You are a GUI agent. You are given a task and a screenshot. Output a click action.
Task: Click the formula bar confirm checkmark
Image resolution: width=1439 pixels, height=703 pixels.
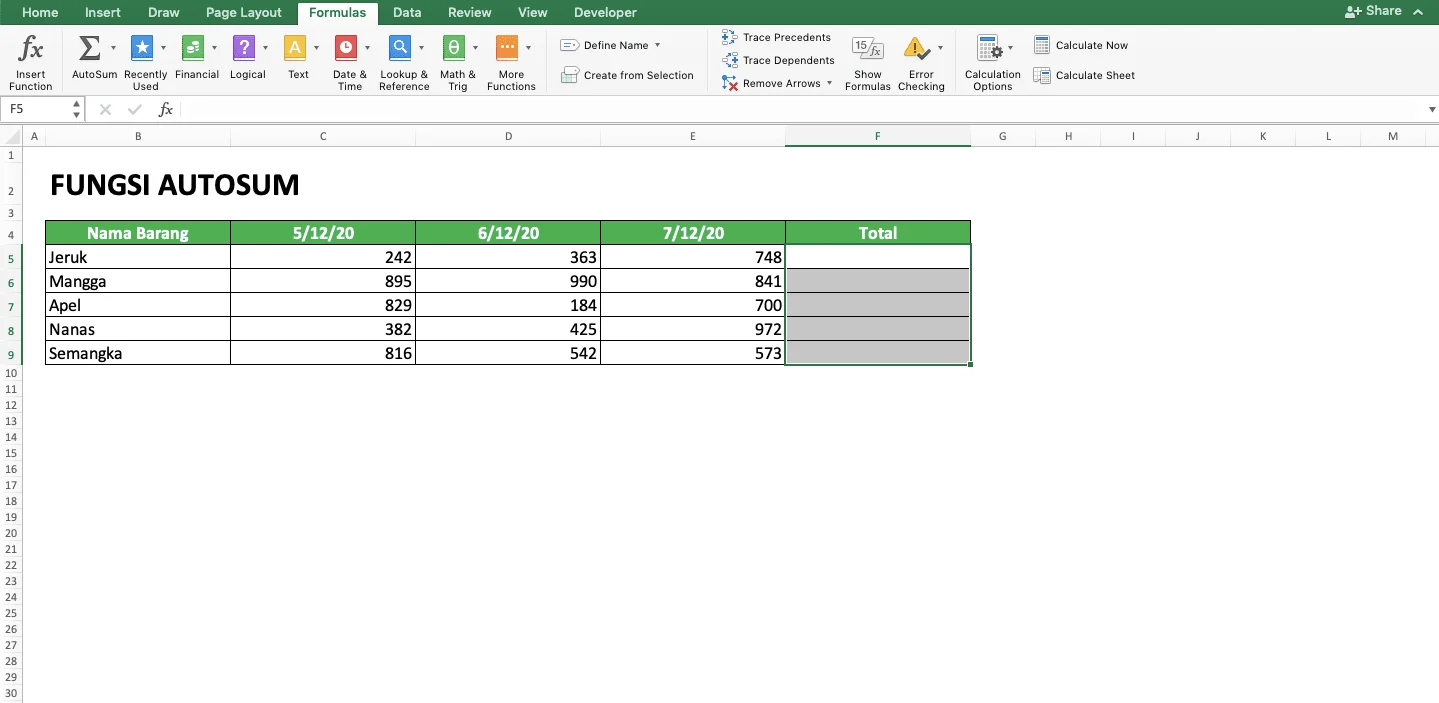135,110
